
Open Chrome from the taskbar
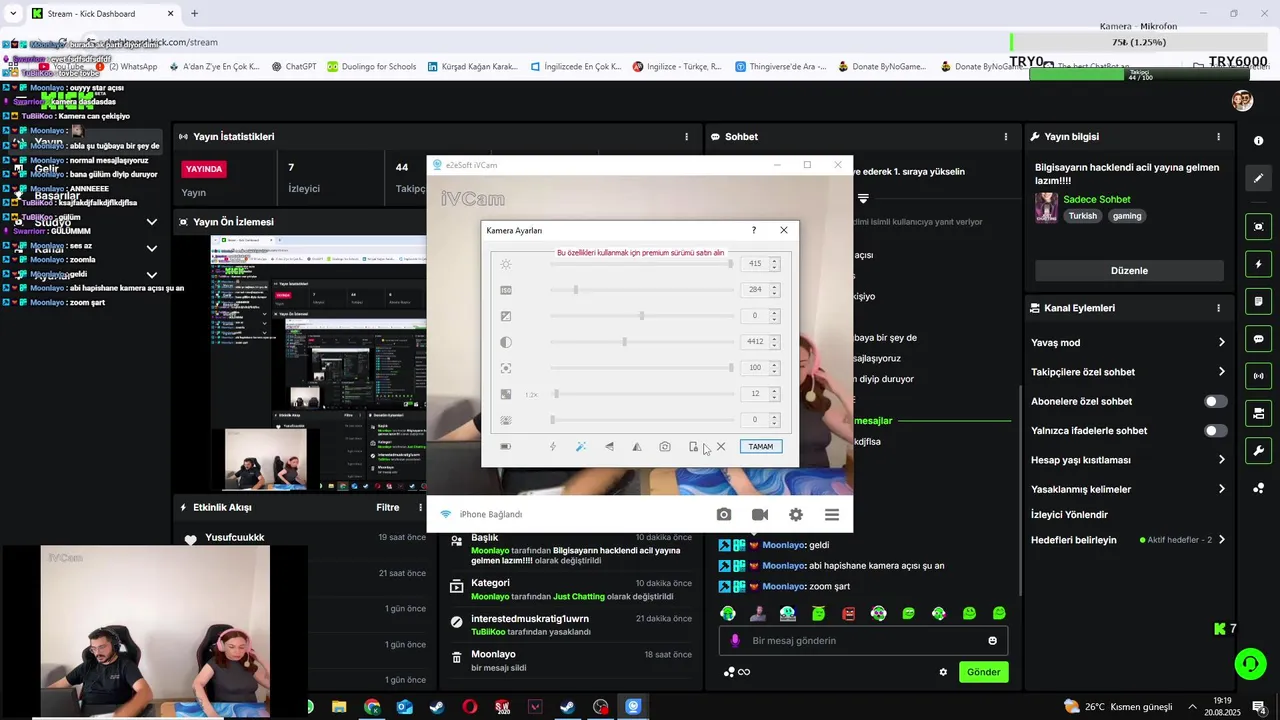pyautogui.click(x=372, y=707)
